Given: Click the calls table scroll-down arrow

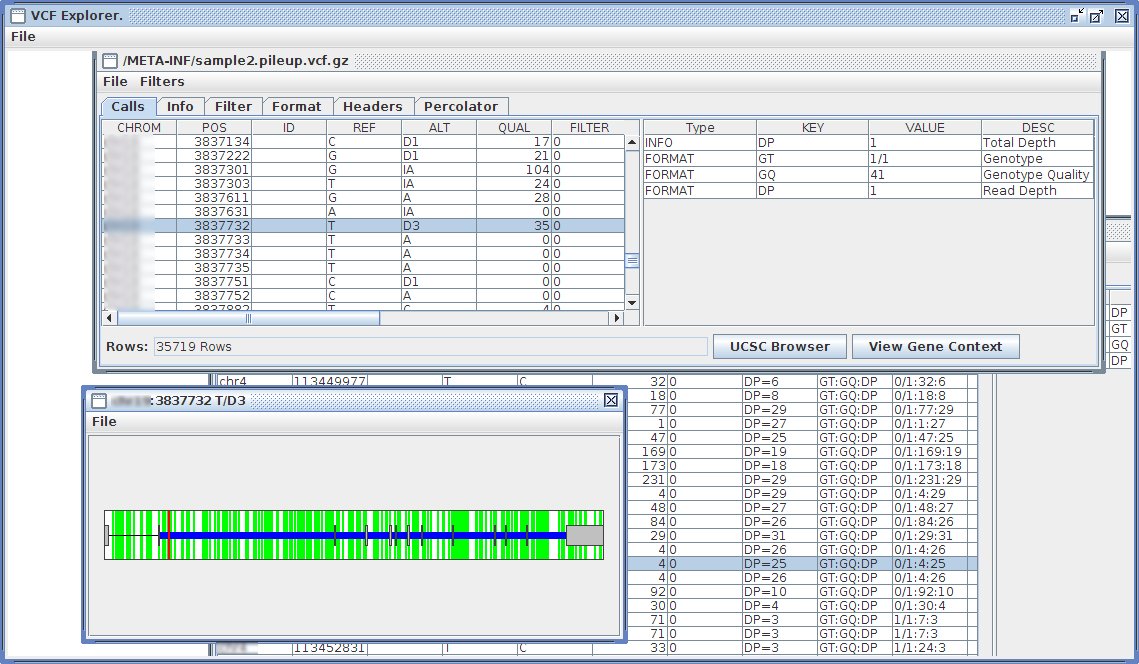Looking at the screenshot, I should 632,302.
